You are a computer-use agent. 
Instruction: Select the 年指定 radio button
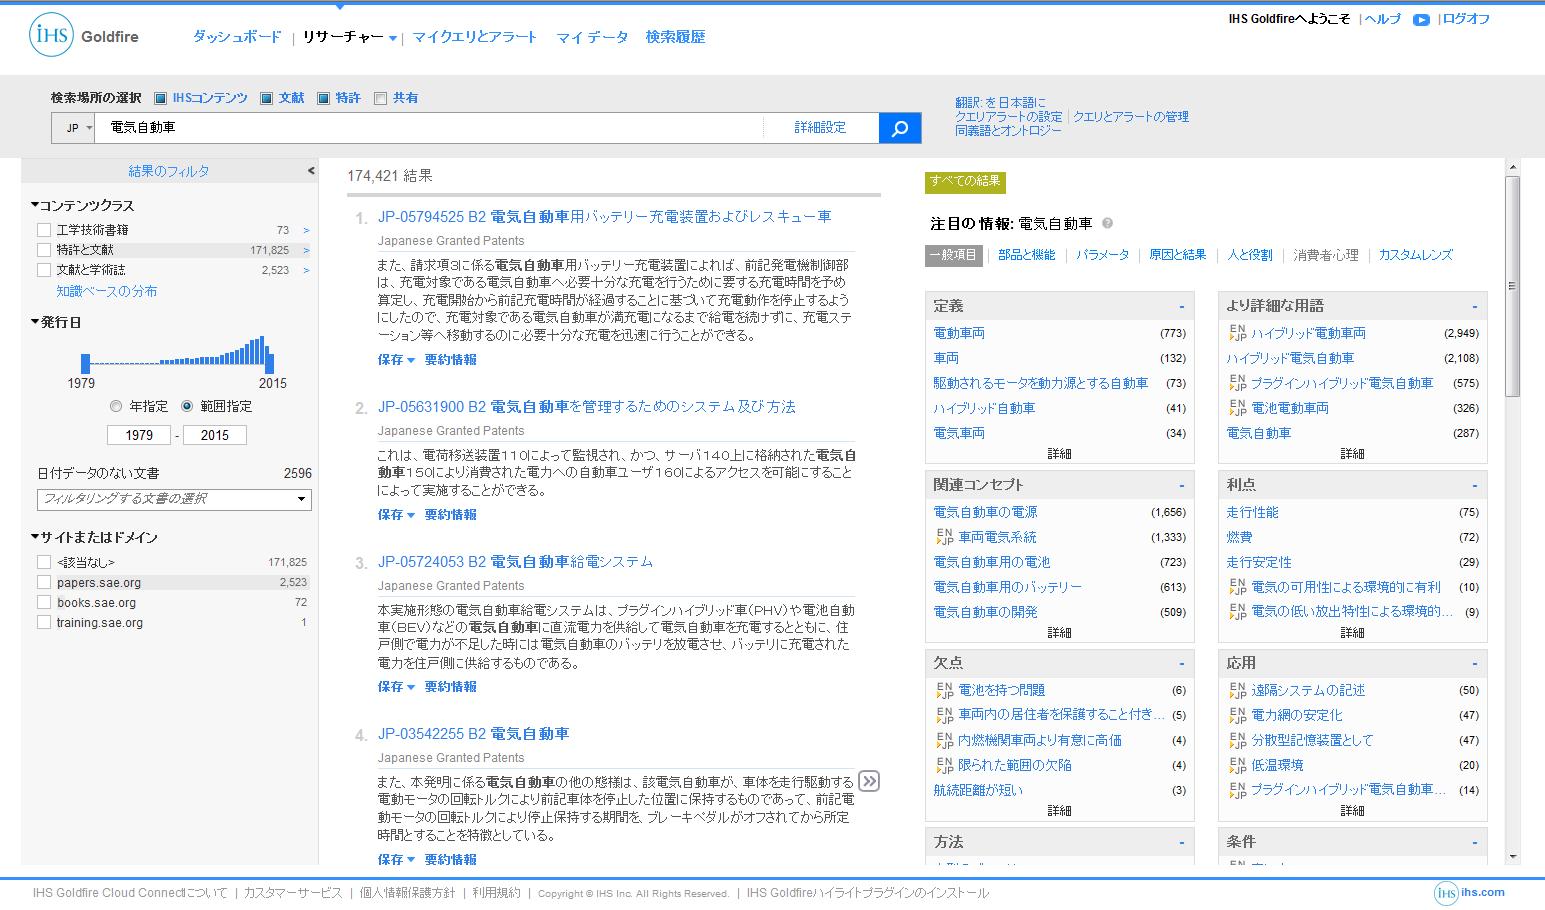click(116, 406)
